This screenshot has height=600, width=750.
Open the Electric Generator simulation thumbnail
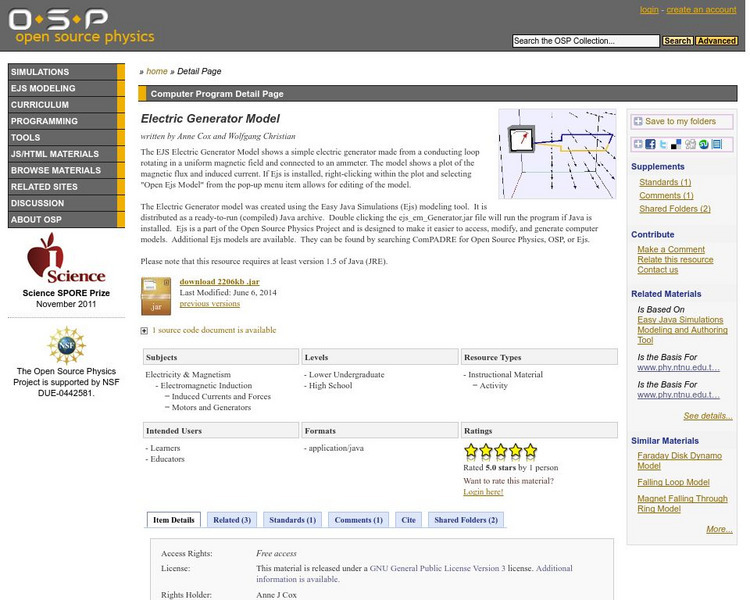pos(557,154)
